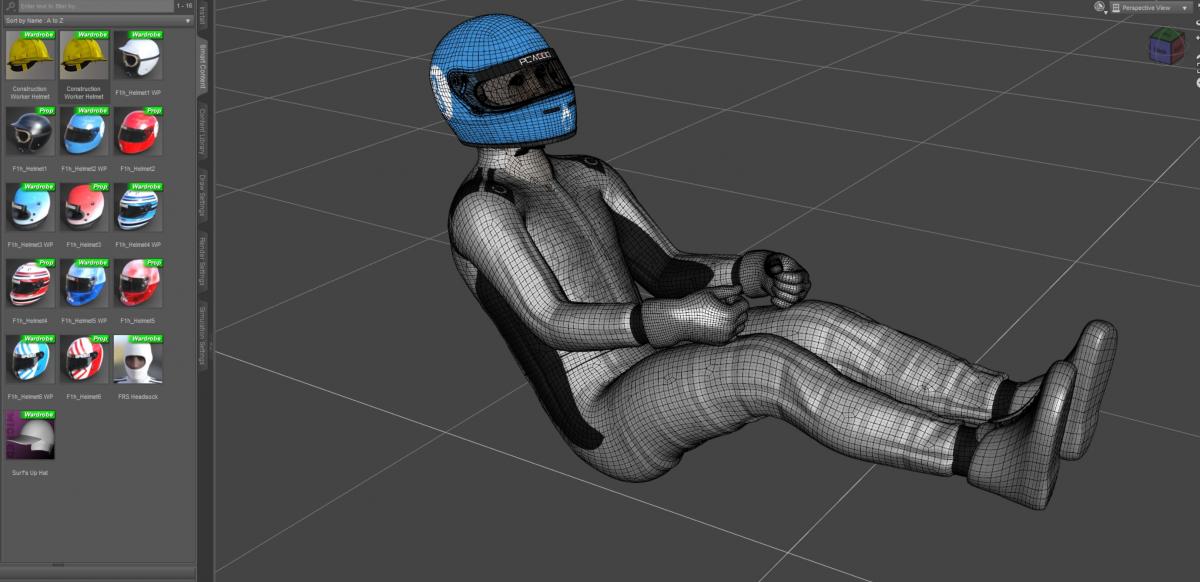Open the Sort by Name dropdown
This screenshot has height=582, width=1200.
(98, 20)
